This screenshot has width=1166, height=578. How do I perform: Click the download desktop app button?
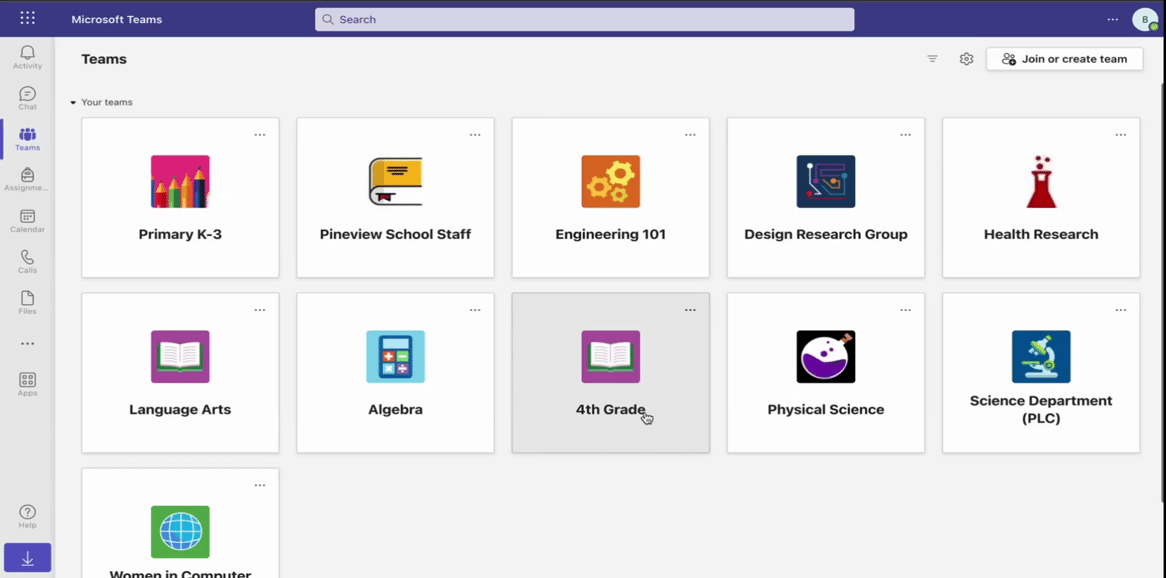click(27, 558)
